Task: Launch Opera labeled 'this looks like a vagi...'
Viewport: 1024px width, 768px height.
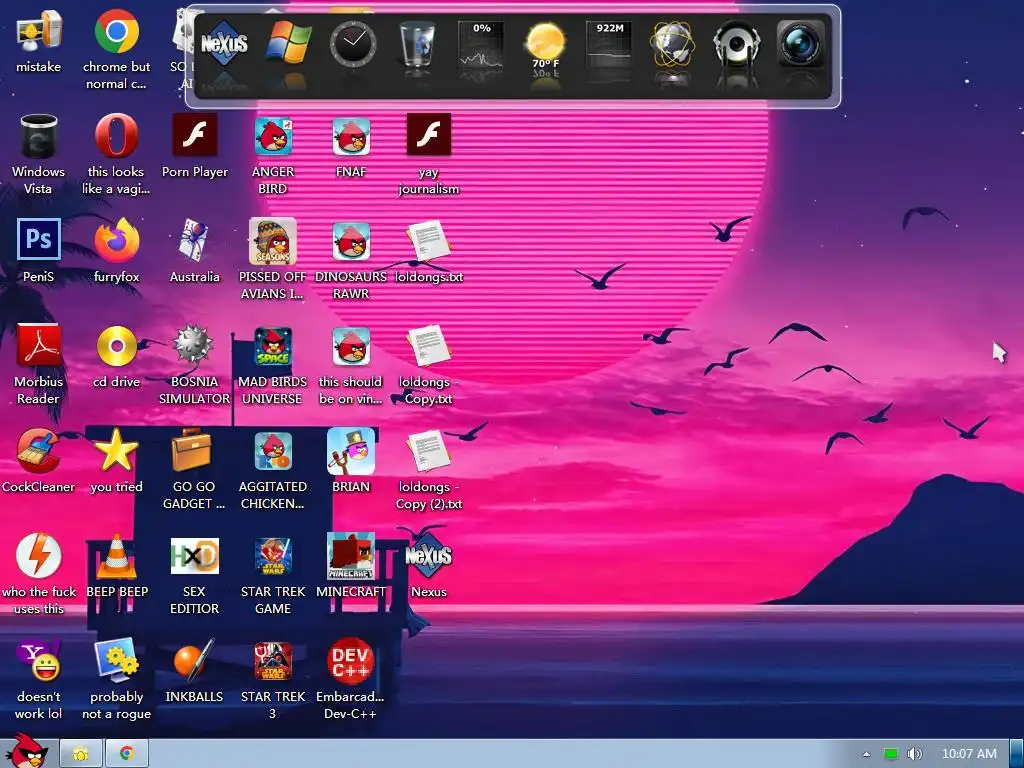Action: point(116,136)
